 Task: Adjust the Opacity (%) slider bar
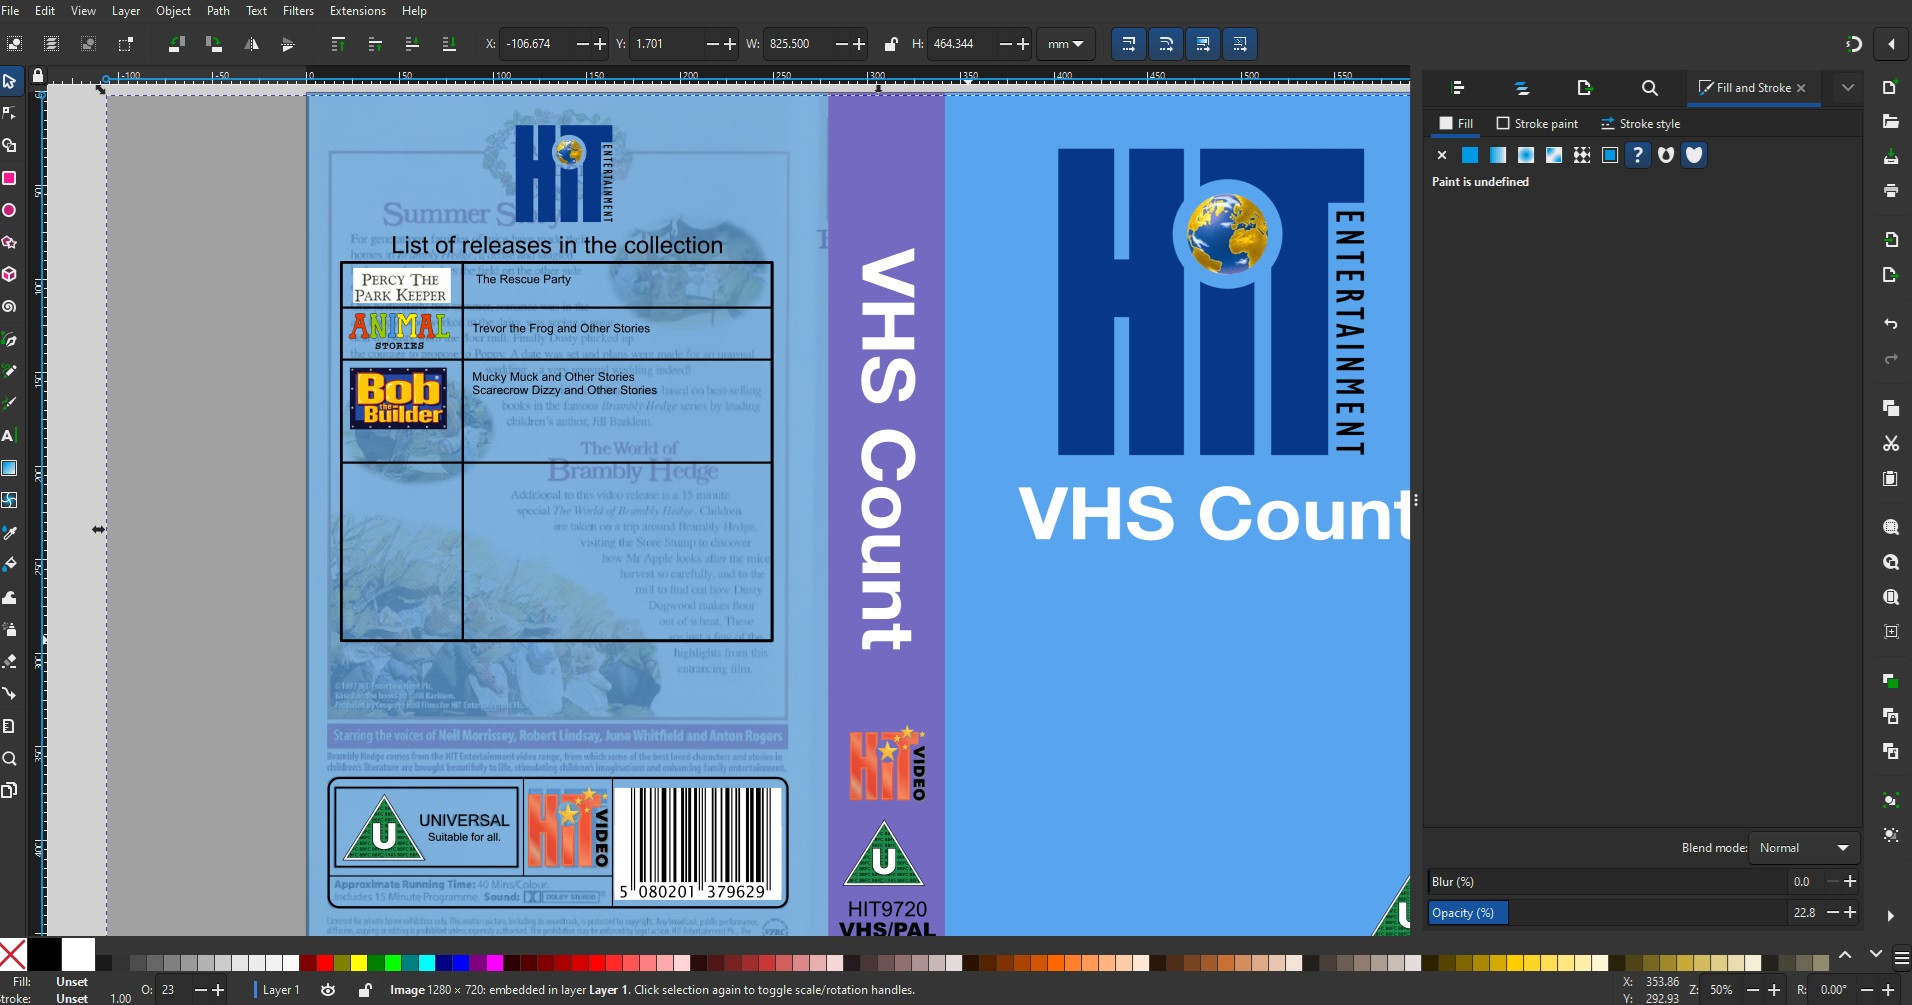tap(1606, 913)
